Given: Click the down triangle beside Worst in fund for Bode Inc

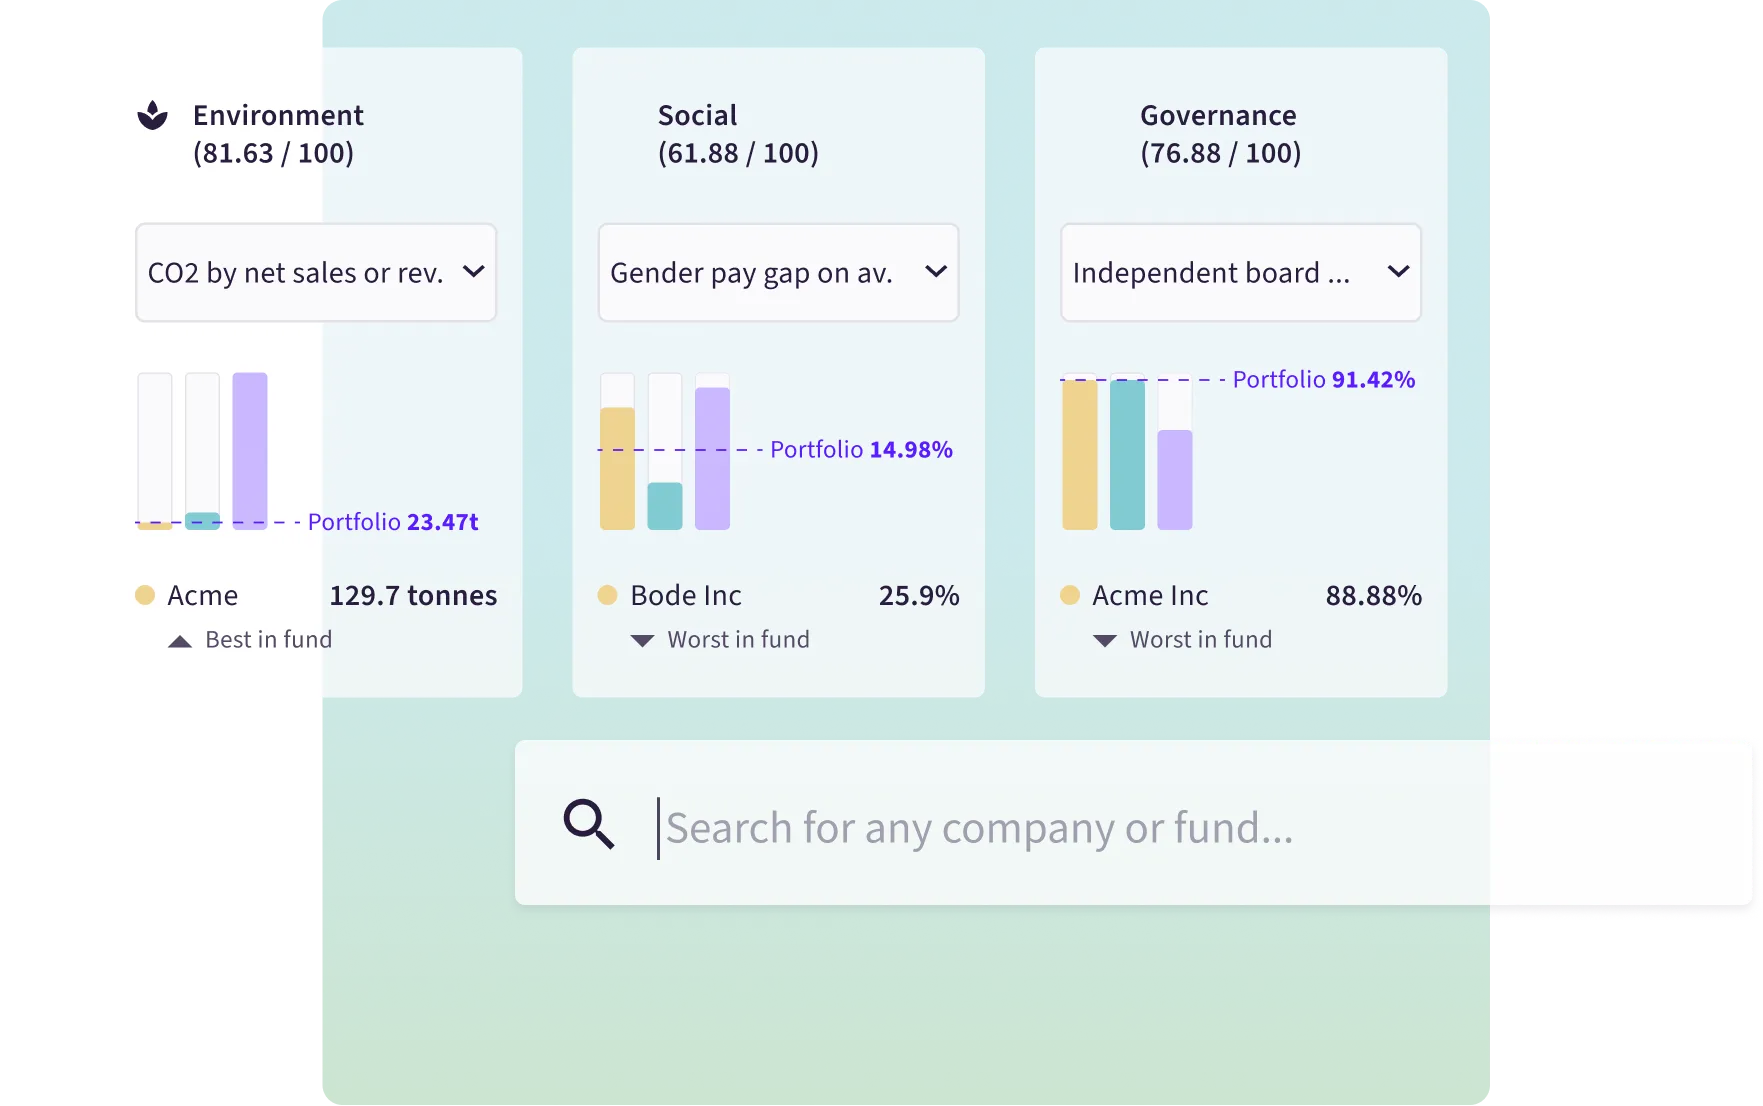Looking at the screenshot, I should coord(641,639).
